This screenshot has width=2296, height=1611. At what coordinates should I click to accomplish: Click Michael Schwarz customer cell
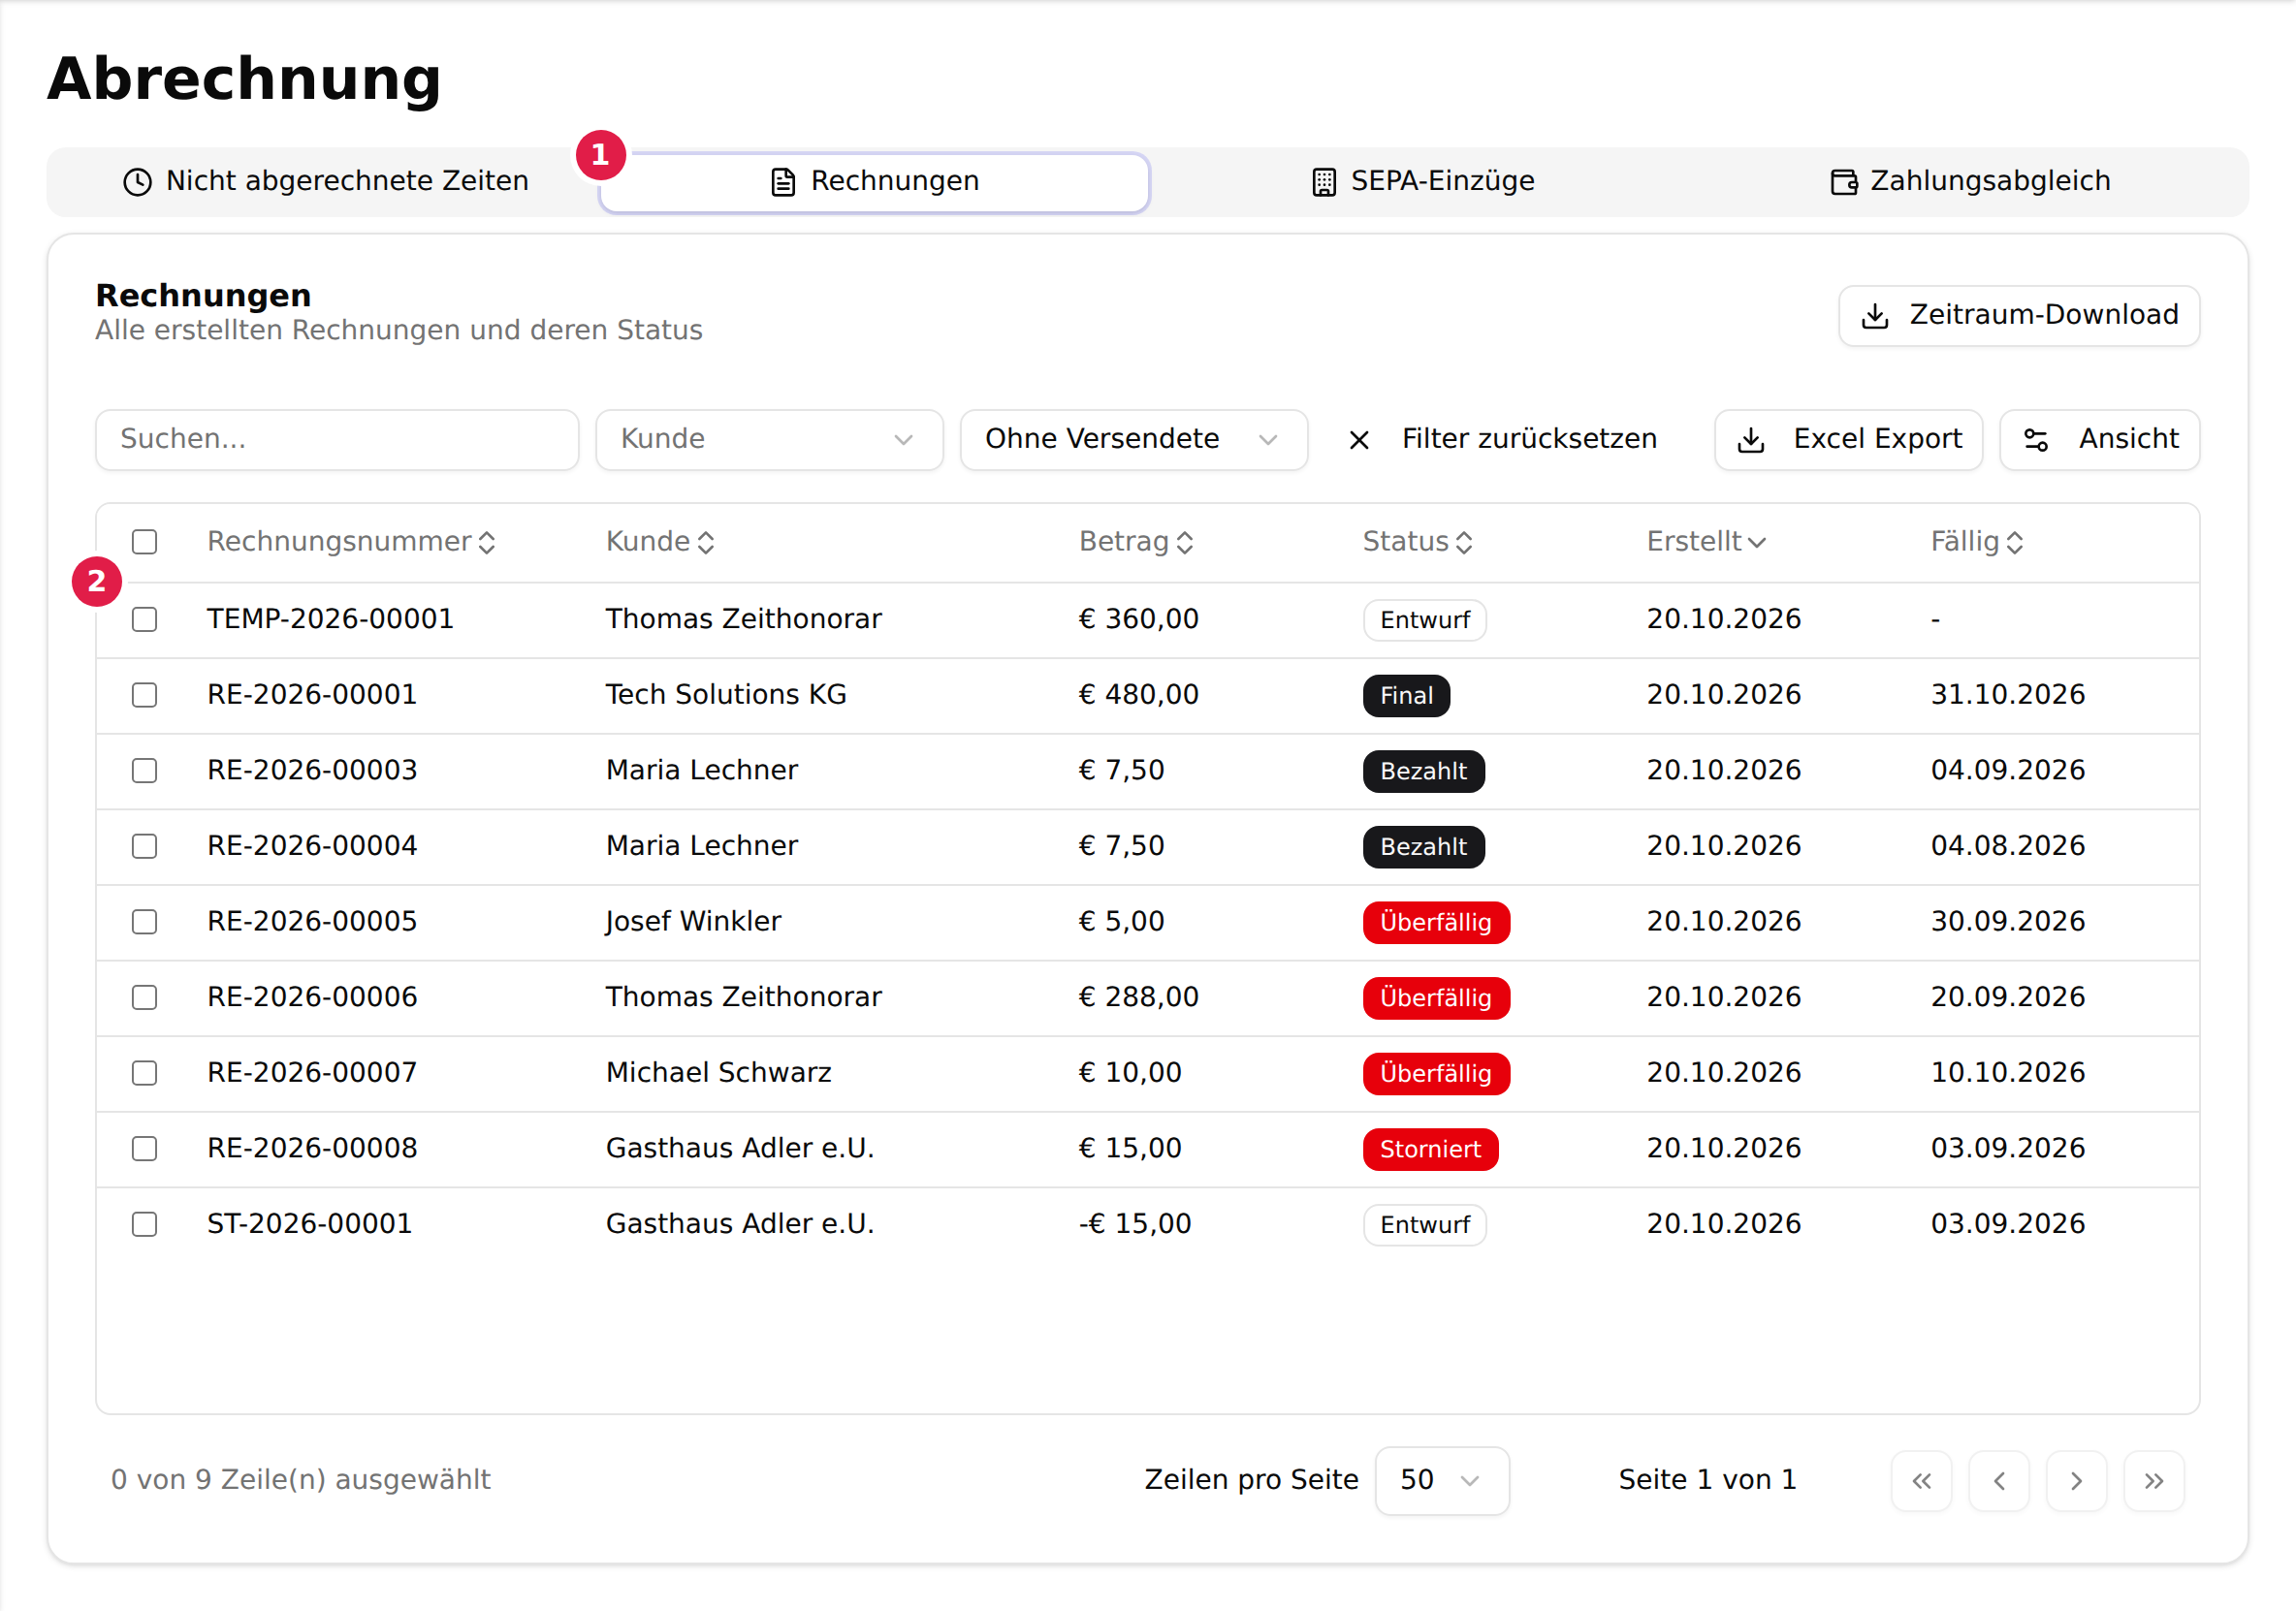(x=718, y=1072)
